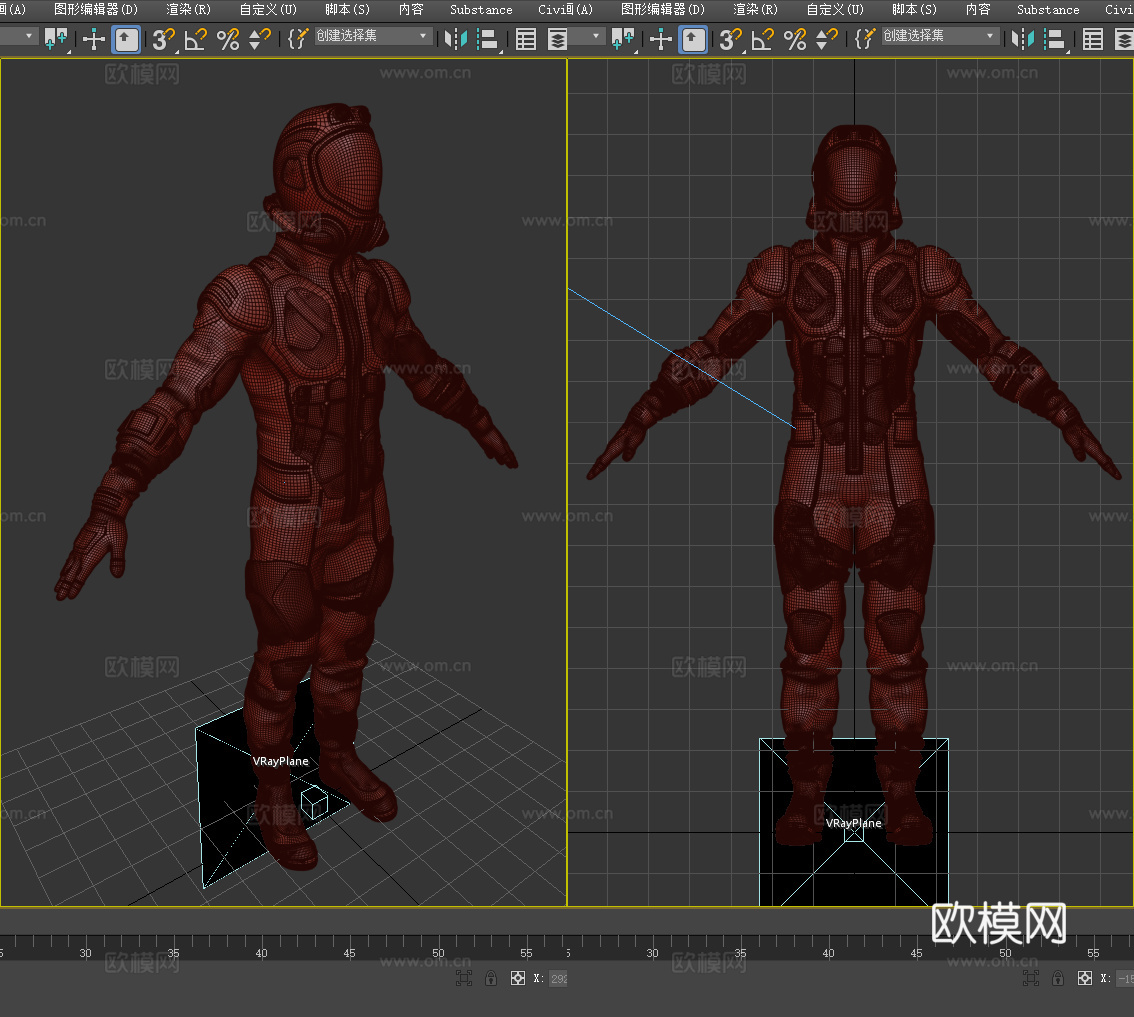Open 图形编辑器(D) menu in front-view window

[x=662, y=9]
